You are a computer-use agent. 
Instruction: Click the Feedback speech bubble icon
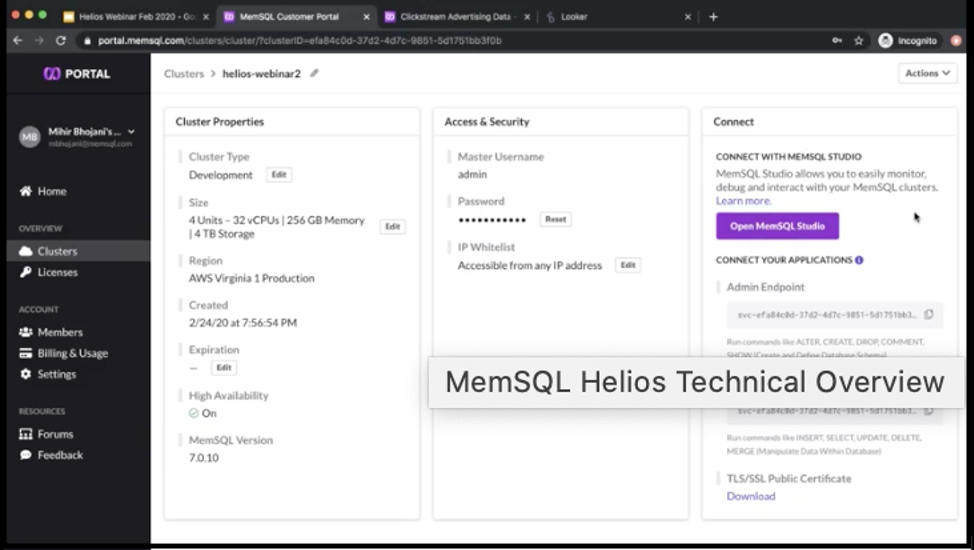[x=25, y=455]
